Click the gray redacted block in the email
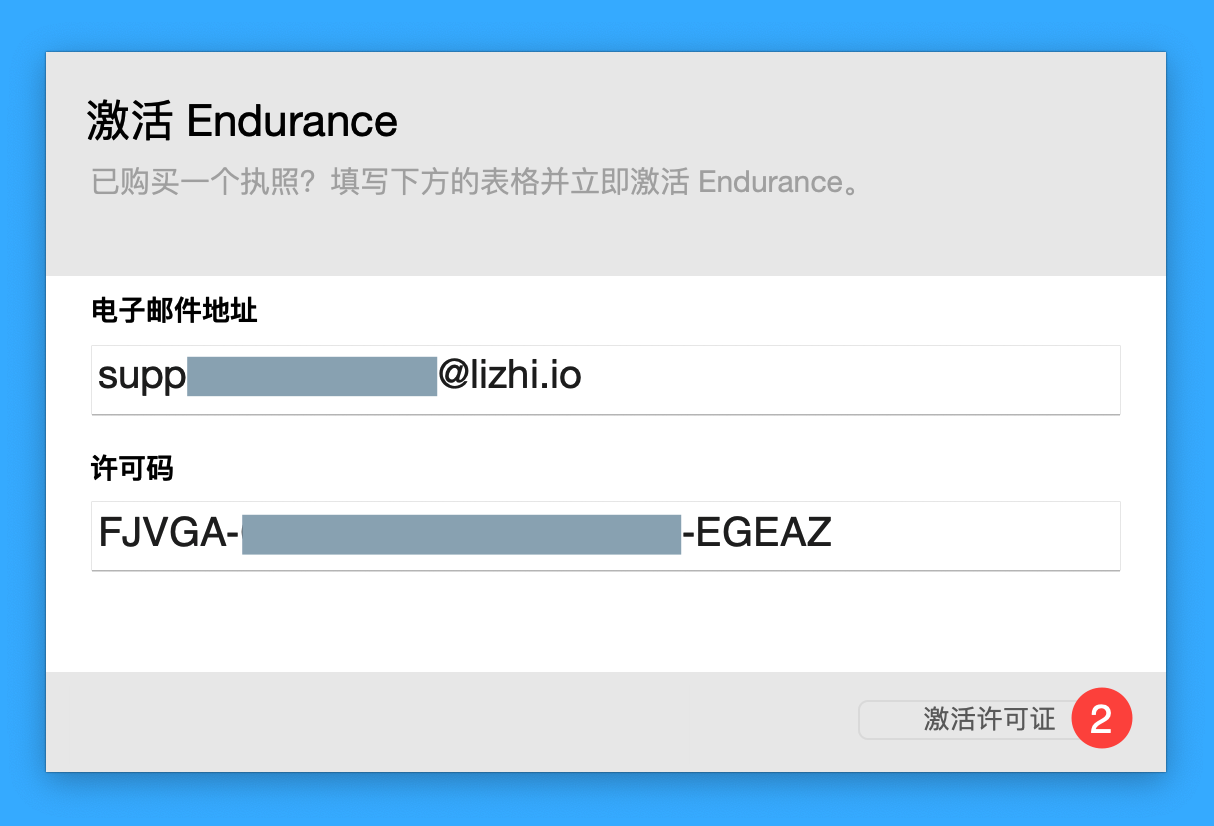1214x826 pixels. pos(312,376)
